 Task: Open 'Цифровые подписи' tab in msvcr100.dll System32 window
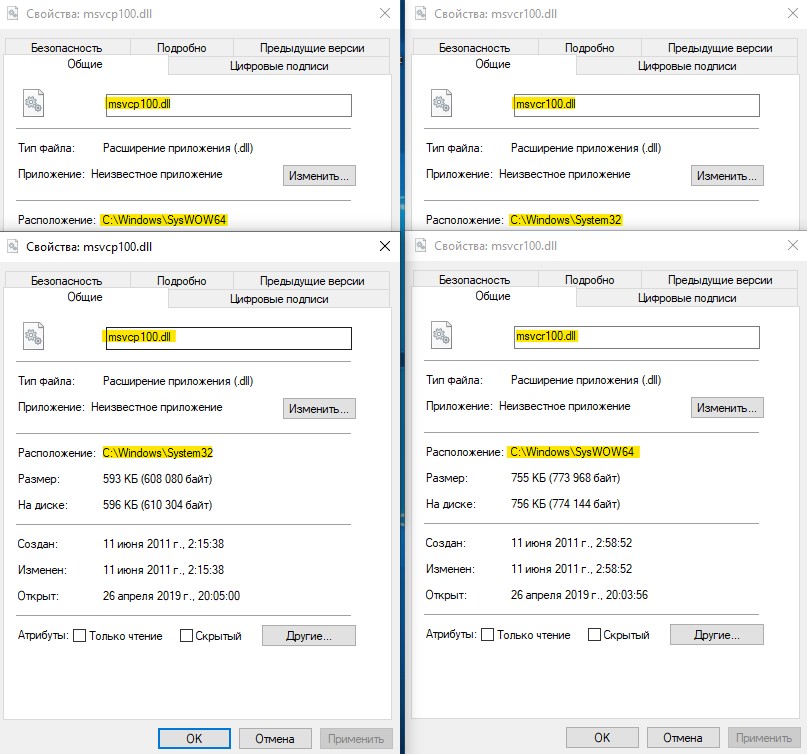tap(687, 66)
